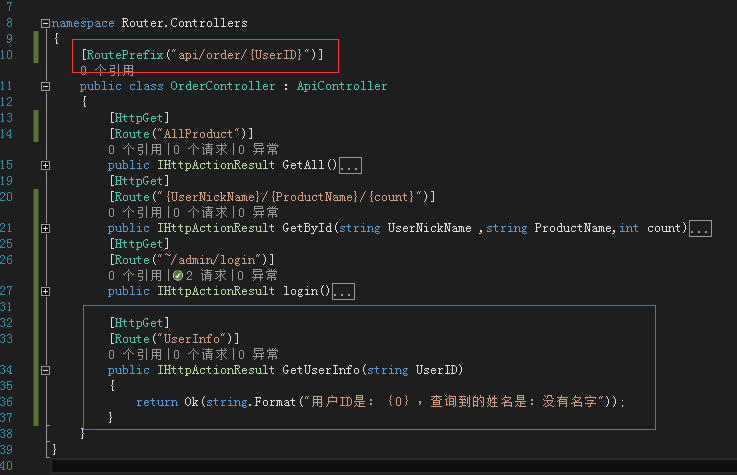Click the horizontal scrollbar at the bottom
The image size is (737, 475).
[x=394, y=467]
